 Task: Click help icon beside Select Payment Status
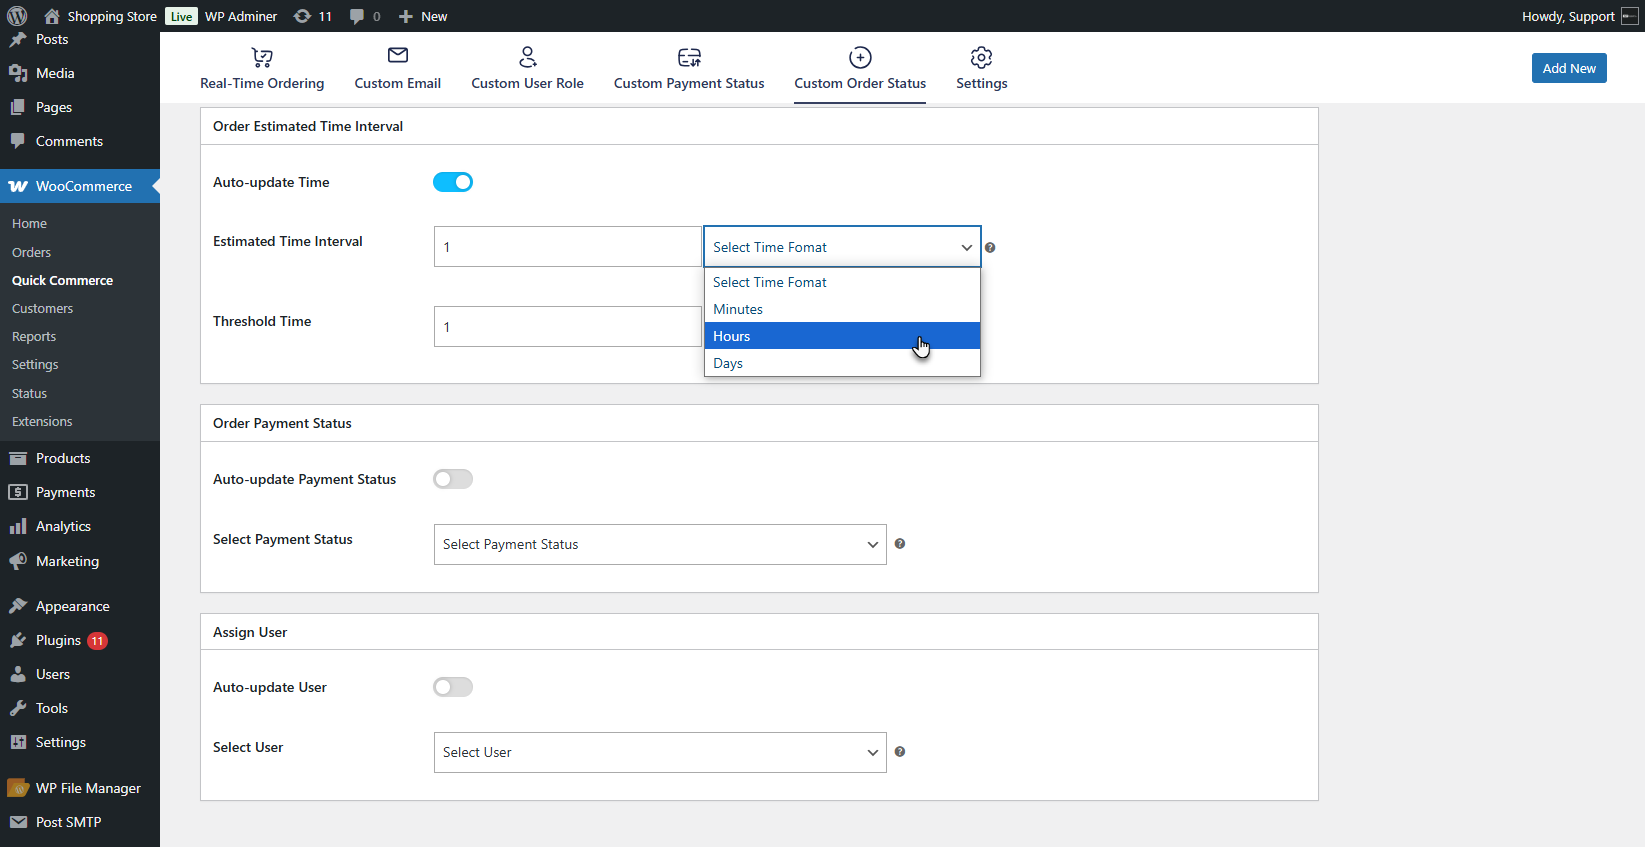click(900, 544)
